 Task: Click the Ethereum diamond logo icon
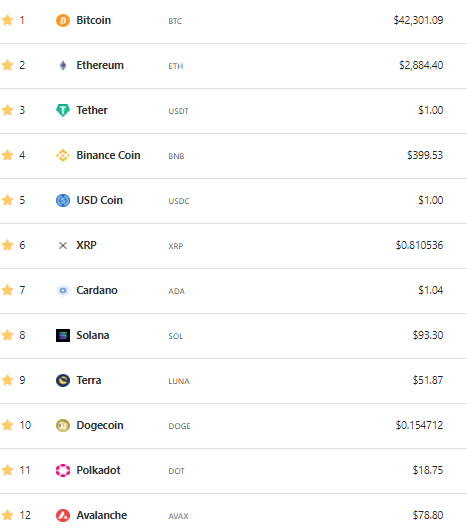[63, 65]
